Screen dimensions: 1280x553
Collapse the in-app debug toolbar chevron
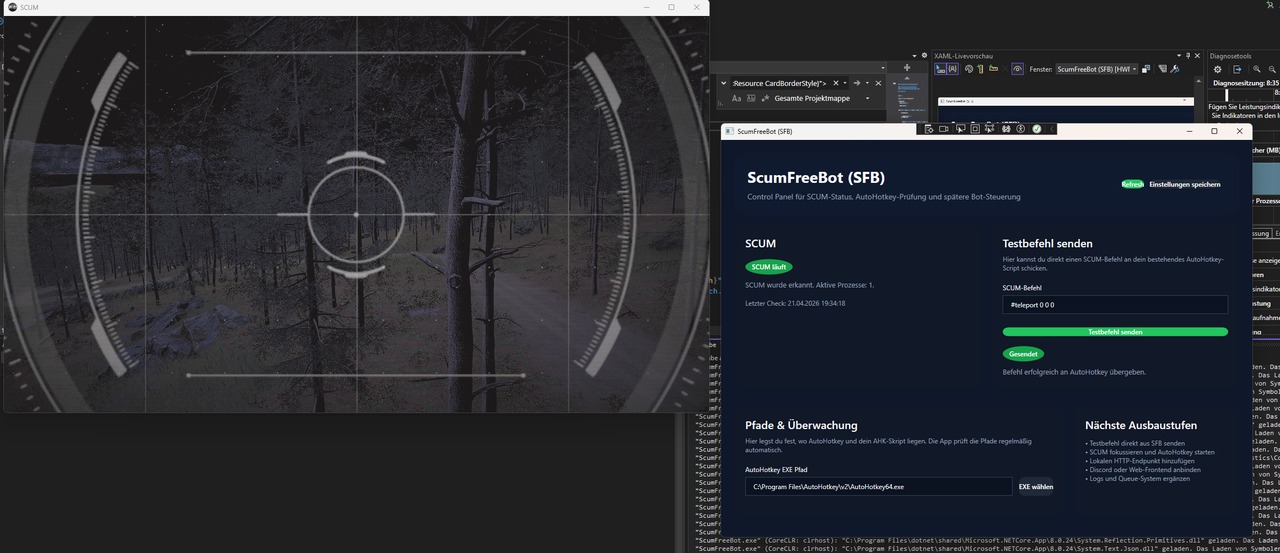[x=1052, y=129]
